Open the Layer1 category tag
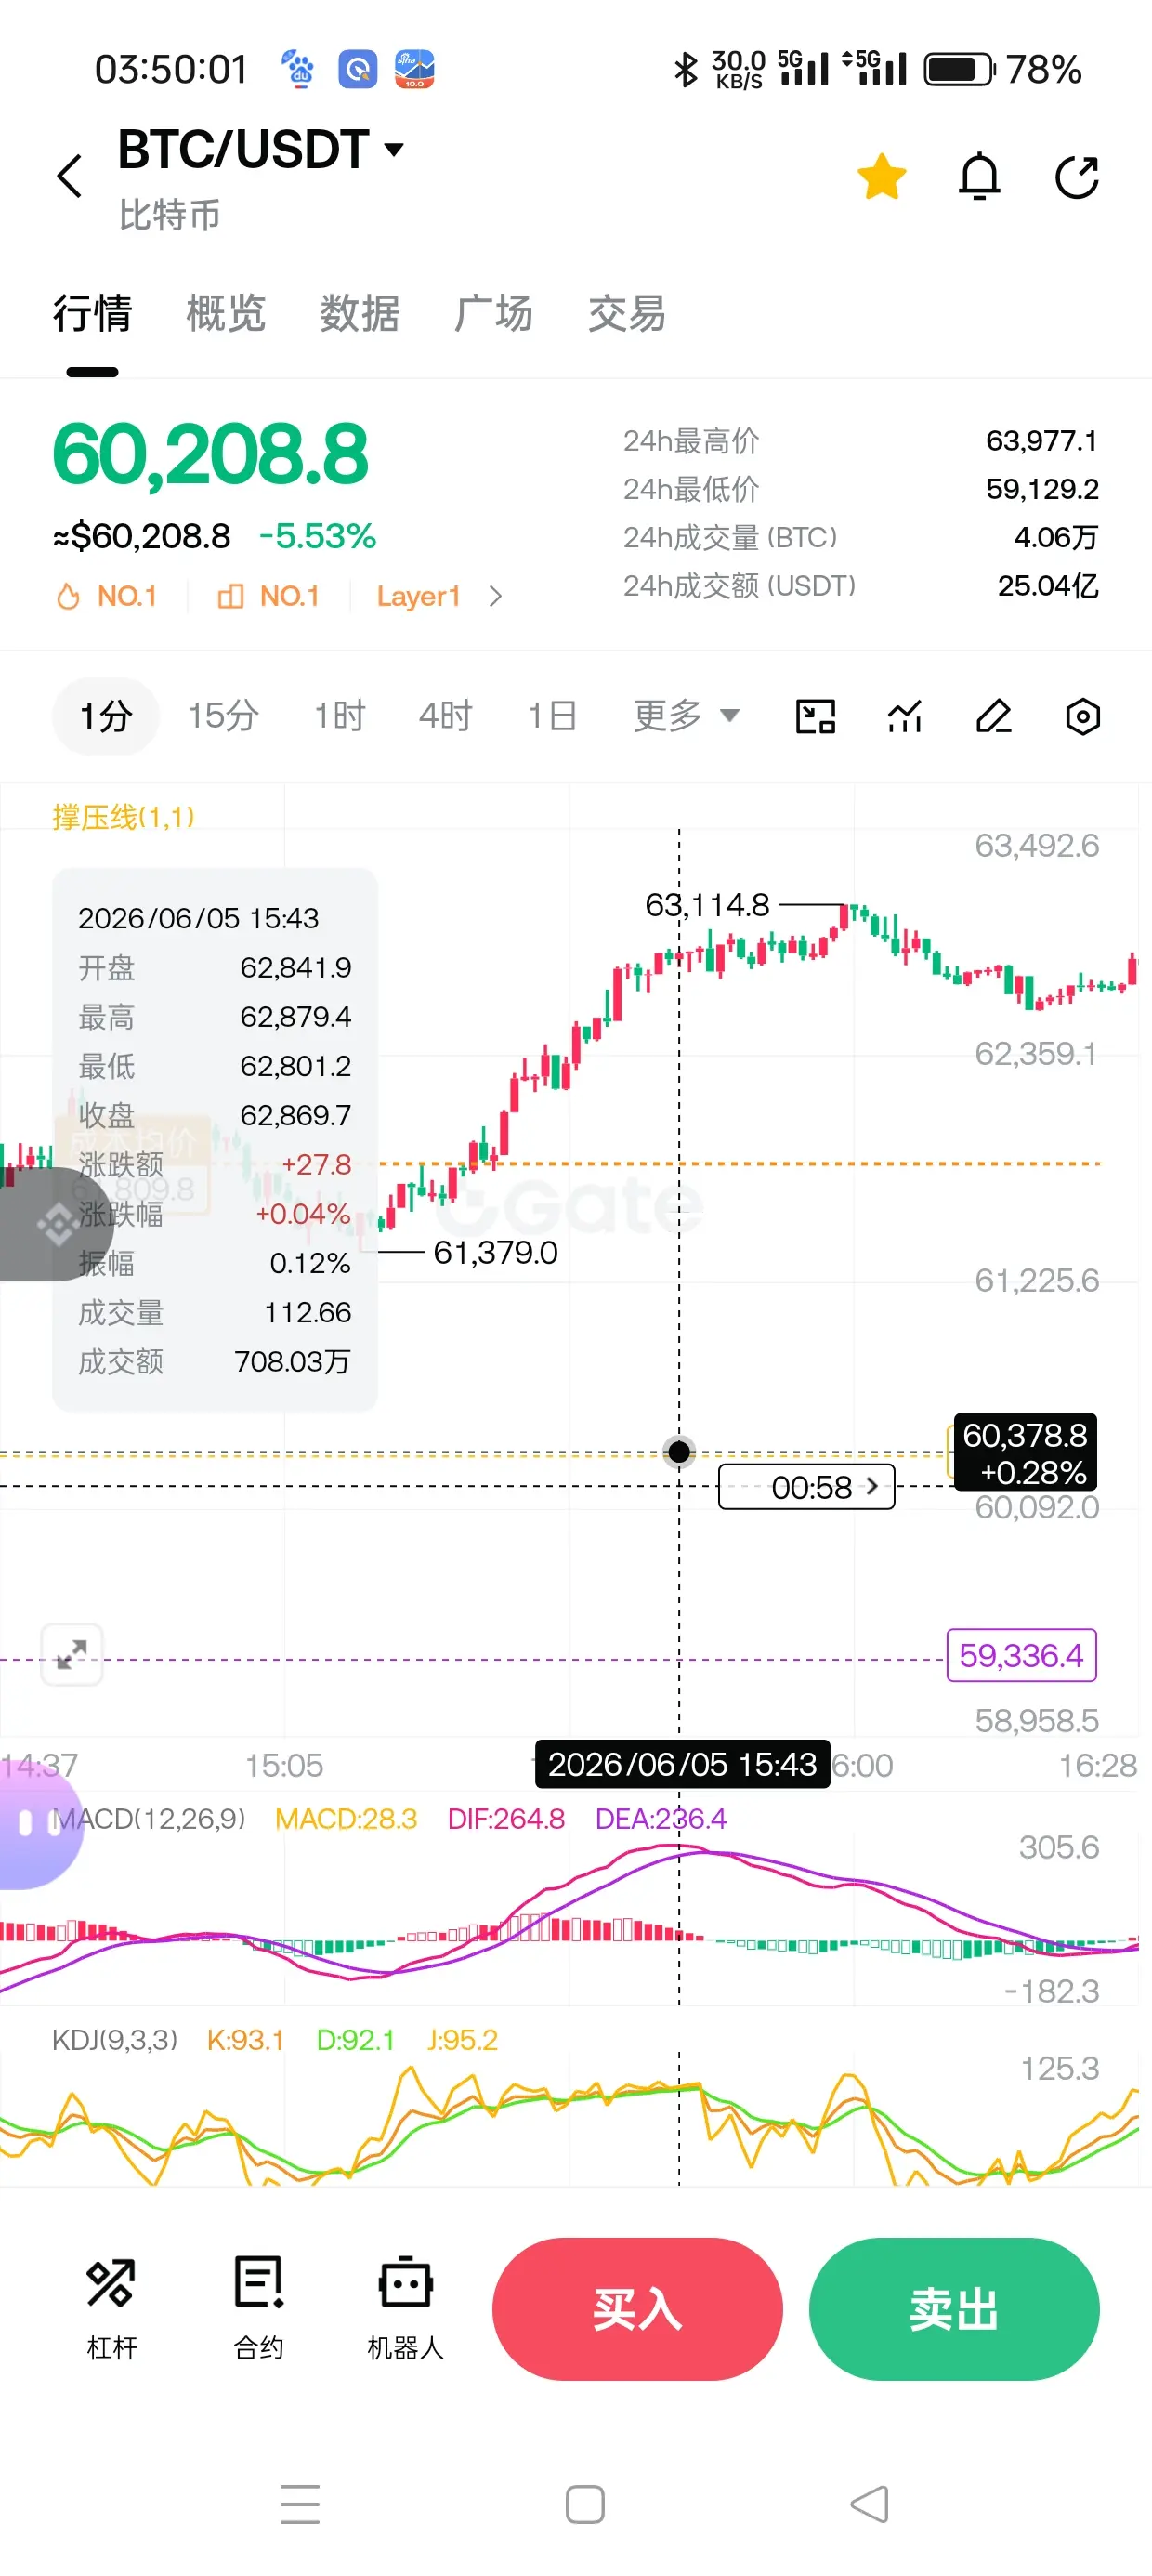 418,596
